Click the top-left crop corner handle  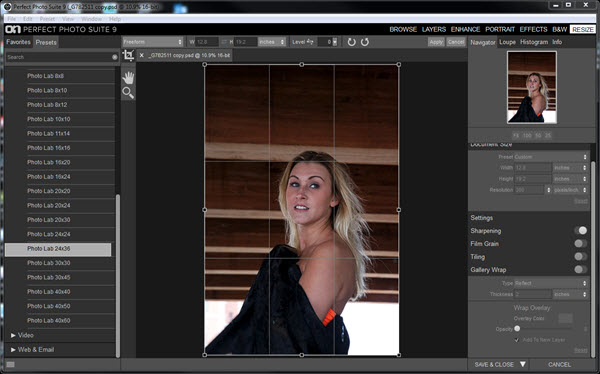click(x=205, y=65)
